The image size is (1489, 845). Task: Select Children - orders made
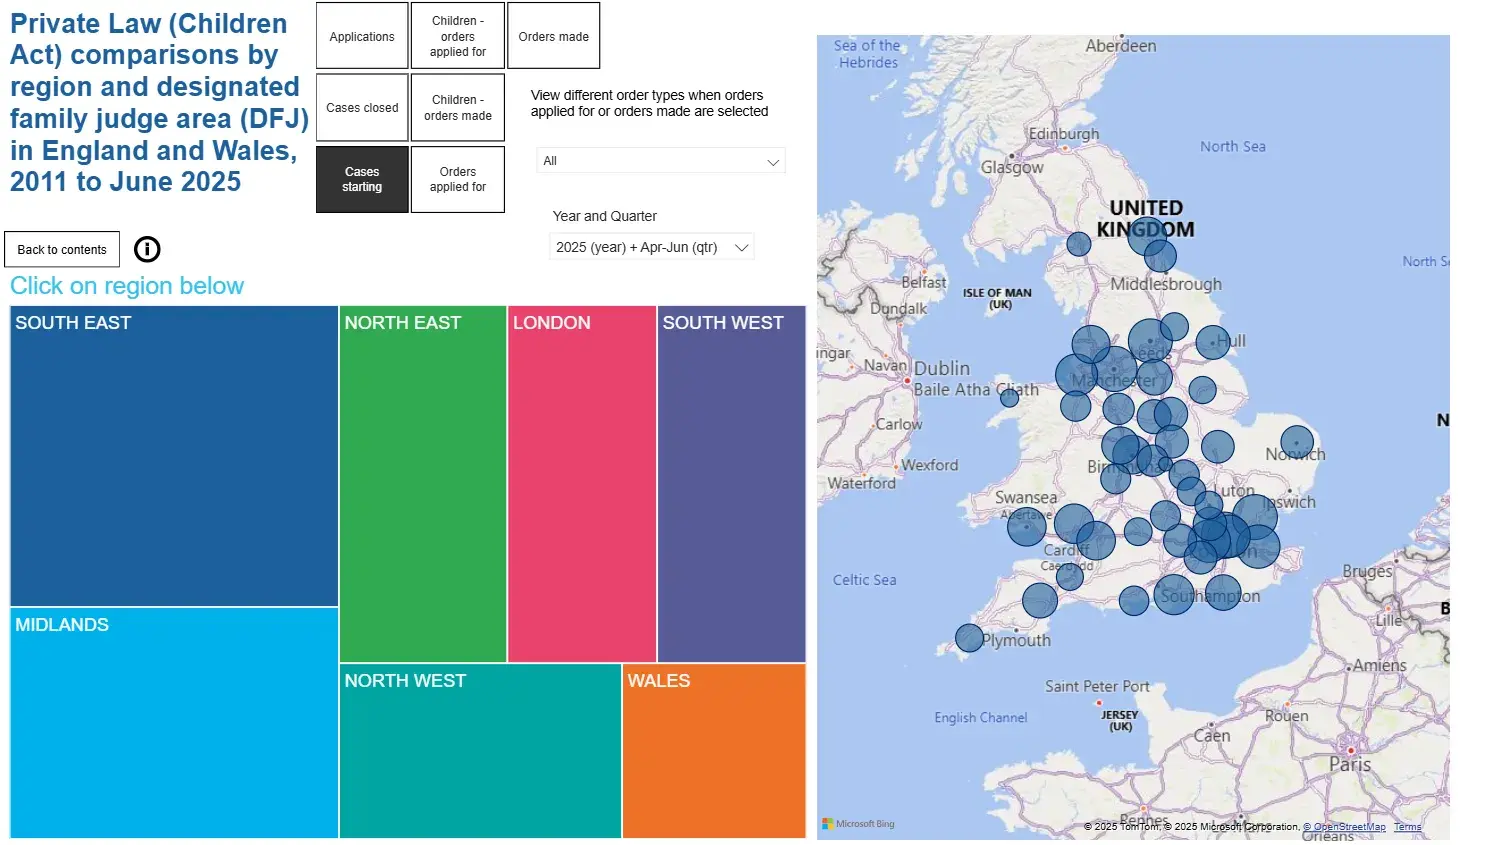(457, 107)
